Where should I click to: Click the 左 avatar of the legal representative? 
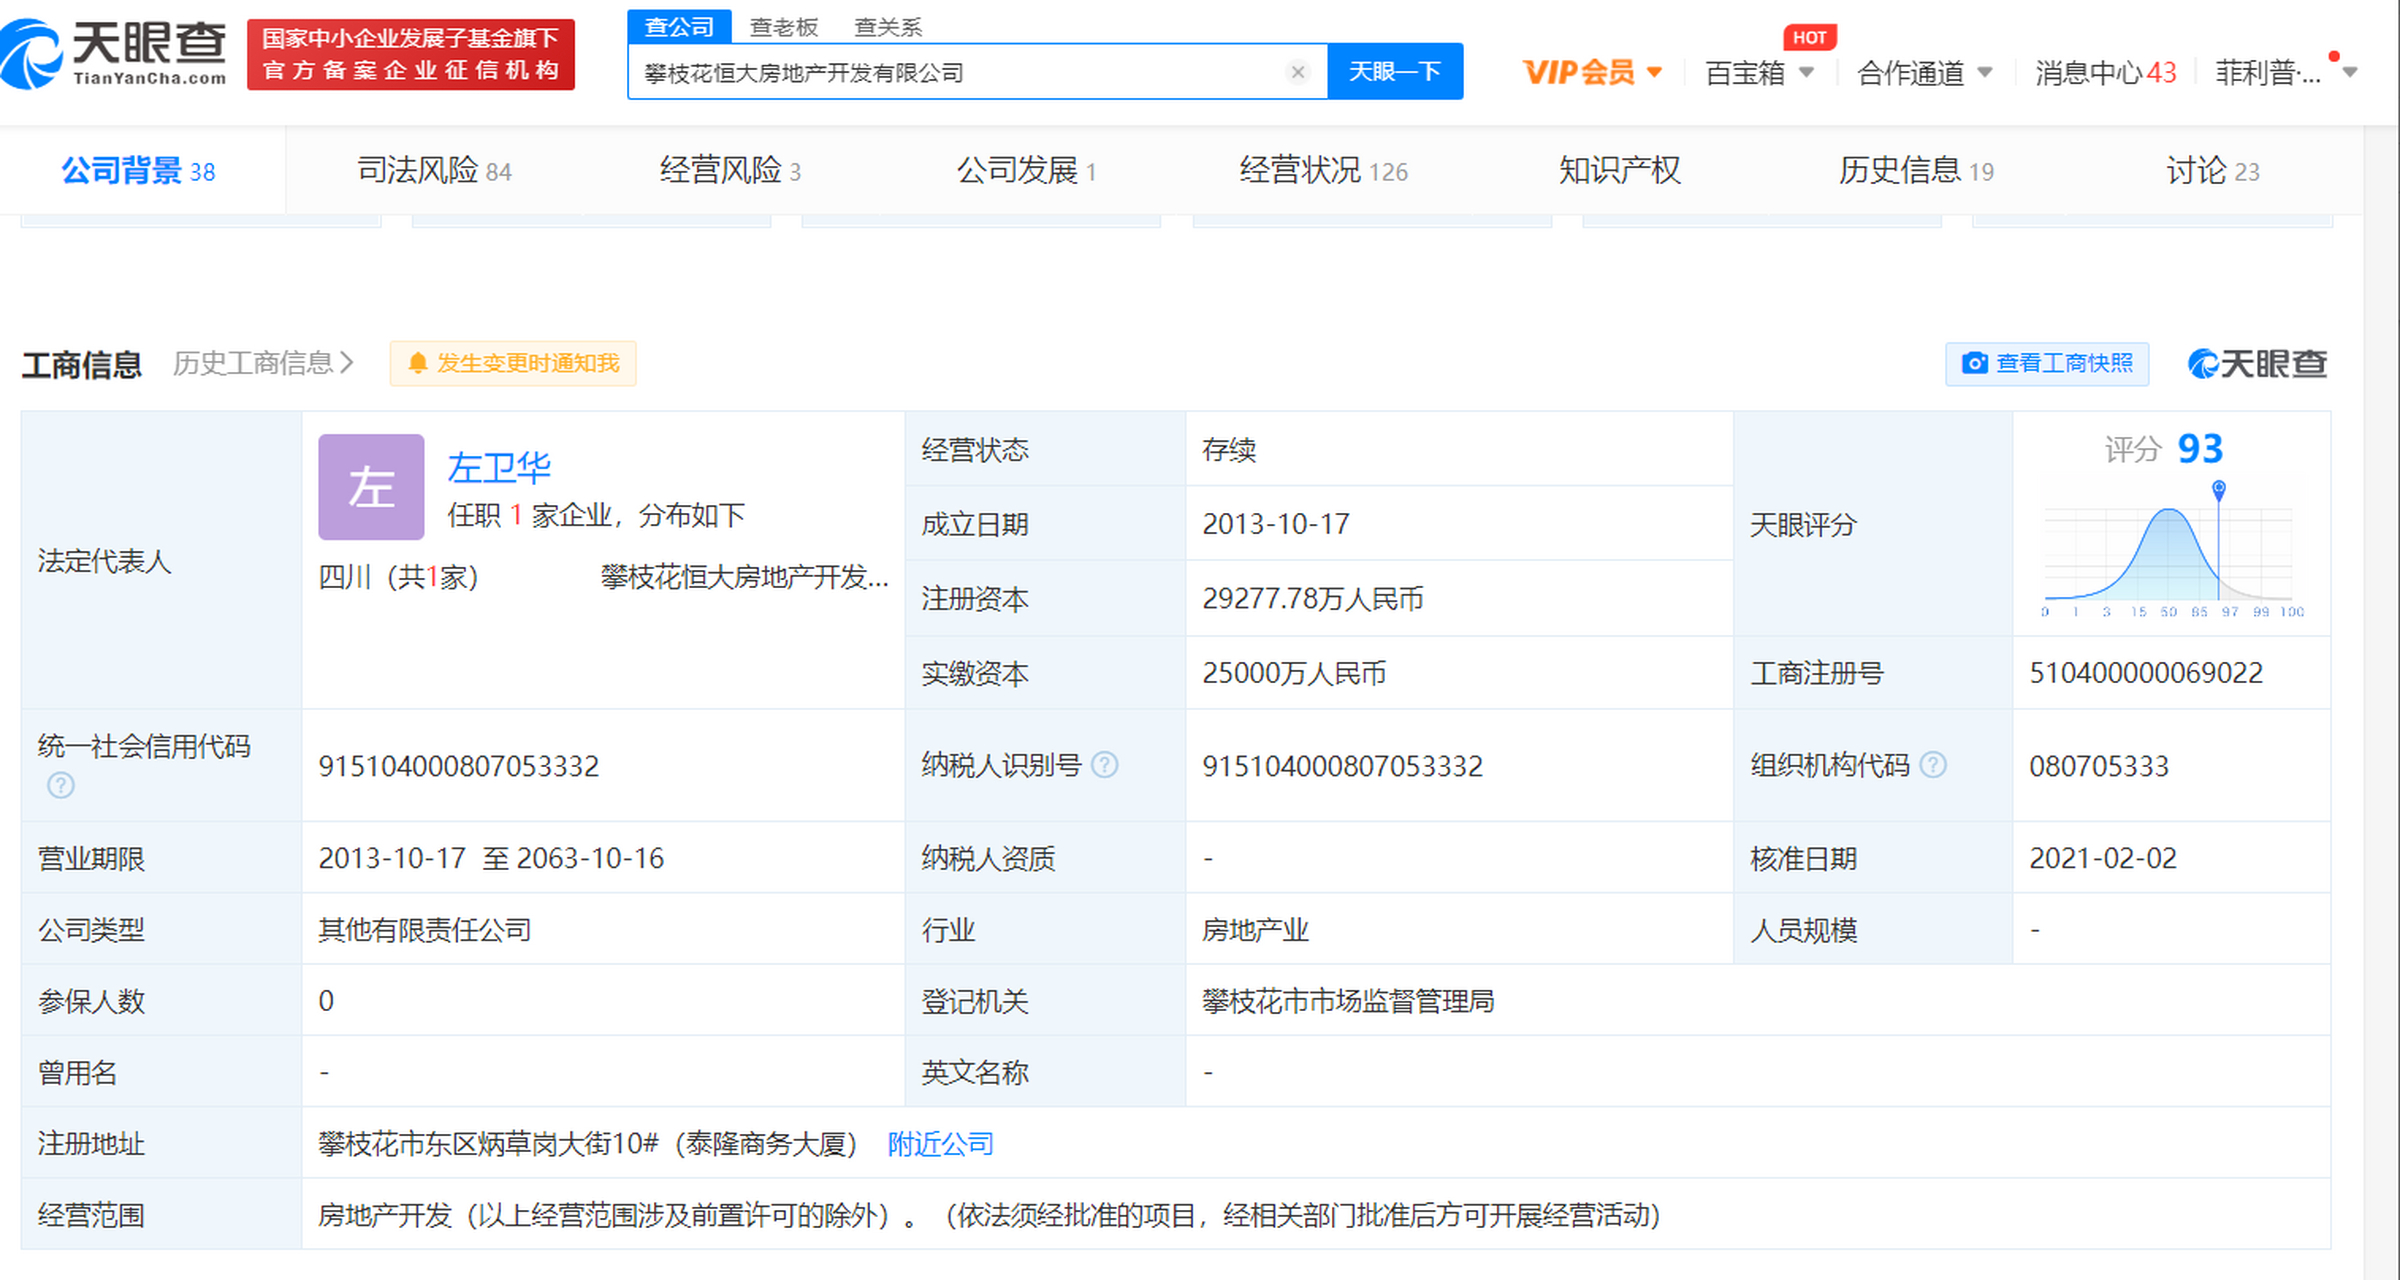(370, 487)
